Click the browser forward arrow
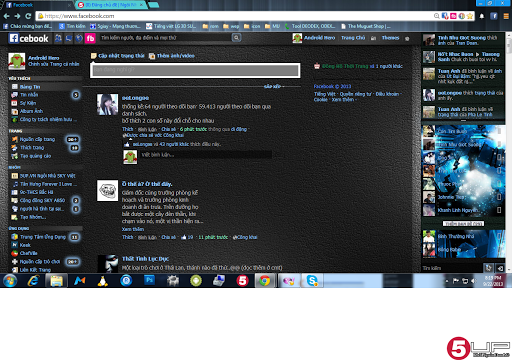The width and height of the screenshot is (512, 360). [x=17, y=16]
